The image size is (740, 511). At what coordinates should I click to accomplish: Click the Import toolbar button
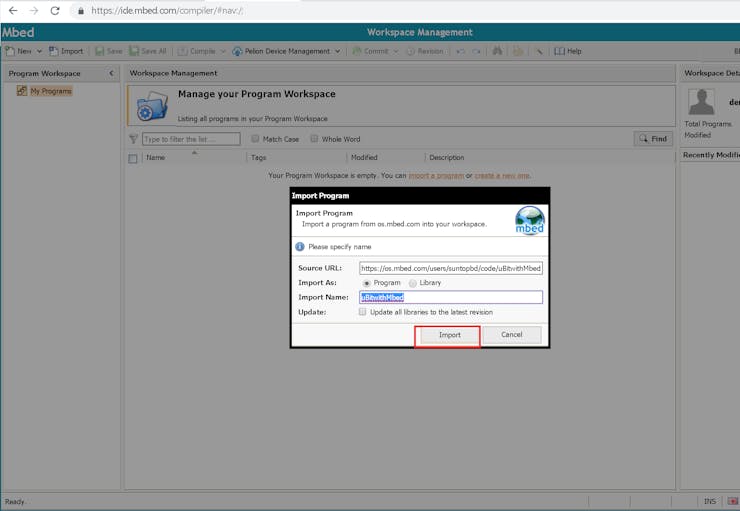coord(66,51)
